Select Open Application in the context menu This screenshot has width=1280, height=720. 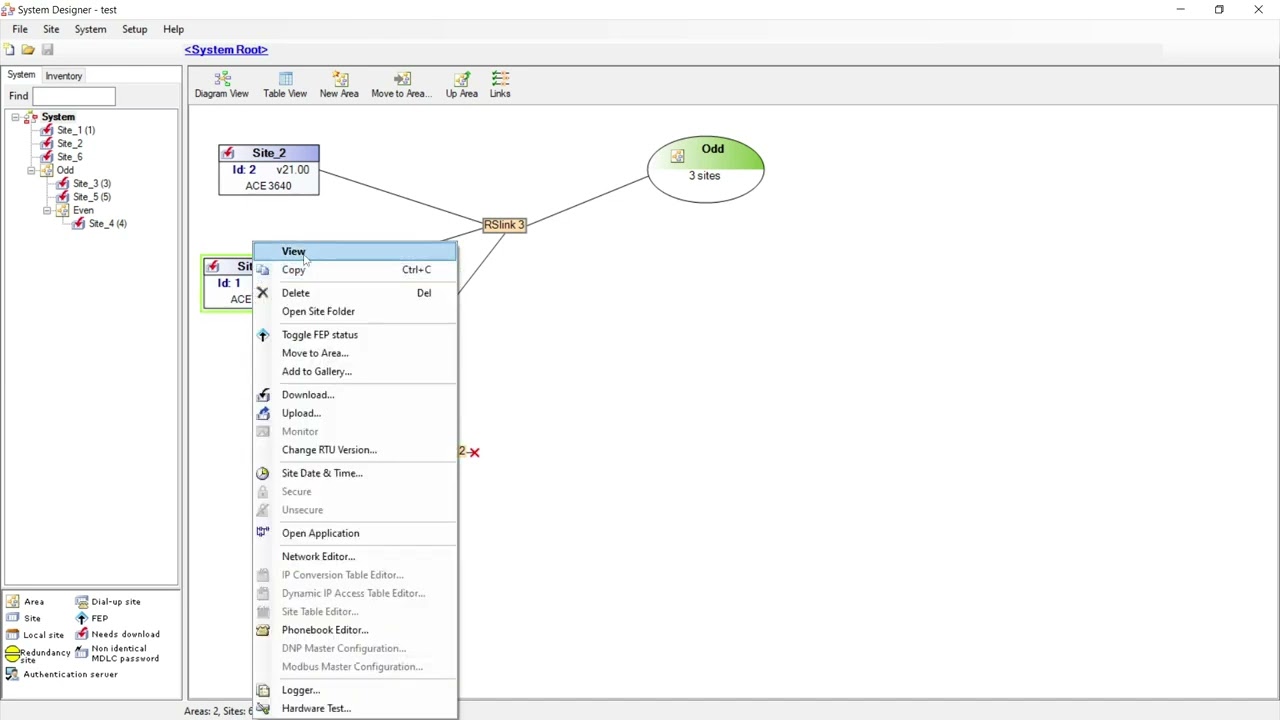pos(355,533)
